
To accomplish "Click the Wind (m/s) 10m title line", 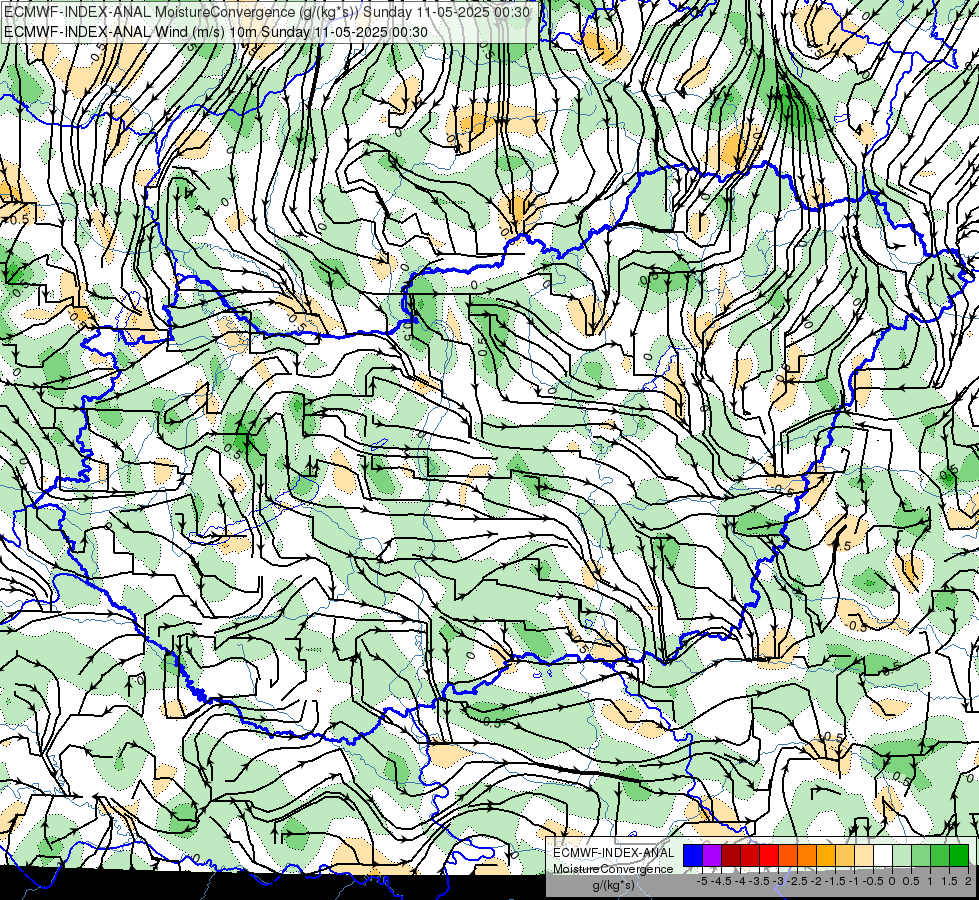I will [x=216, y=31].
